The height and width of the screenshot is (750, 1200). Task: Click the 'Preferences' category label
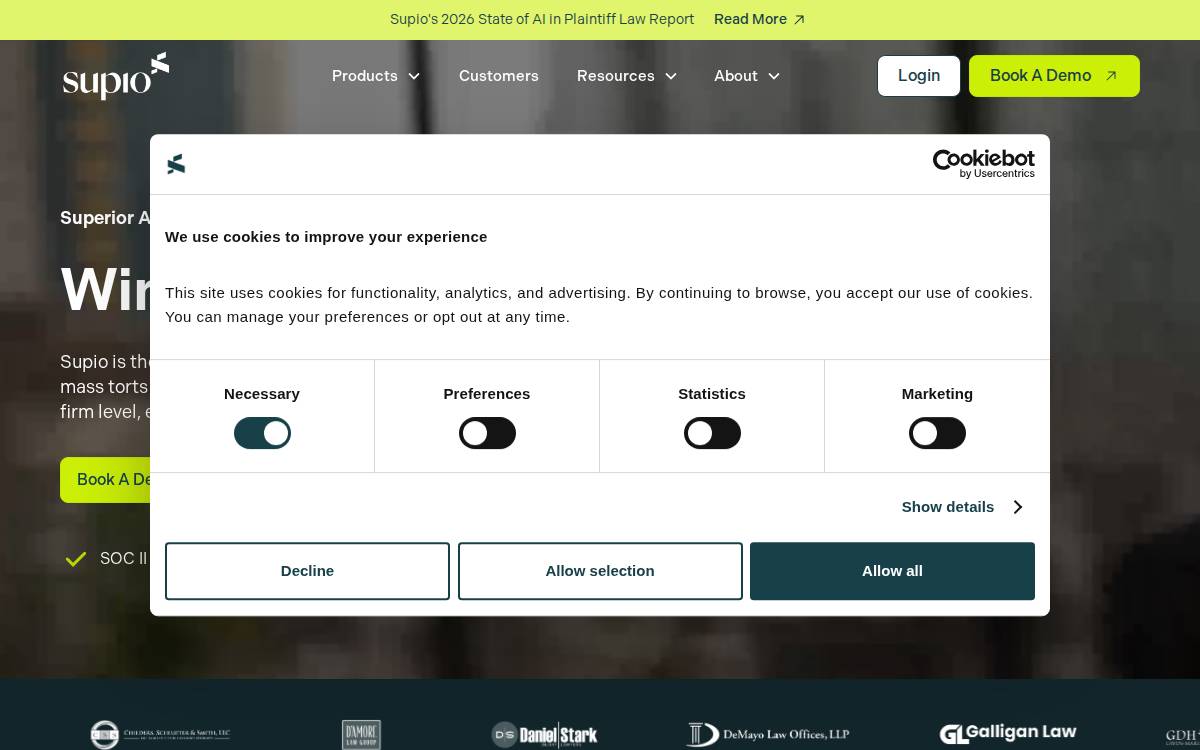coord(487,394)
